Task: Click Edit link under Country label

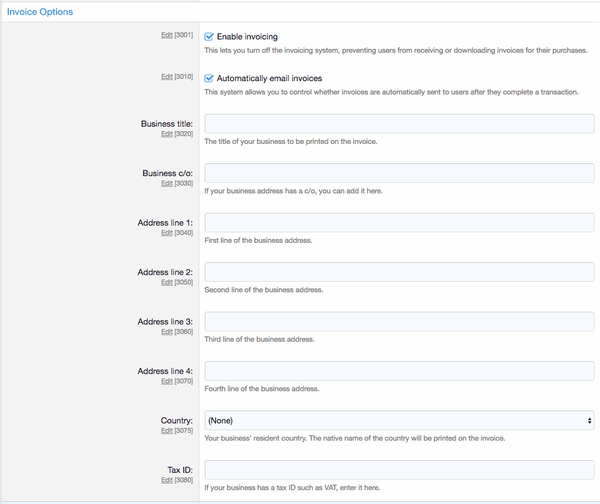Action: [x=167, y=431]
